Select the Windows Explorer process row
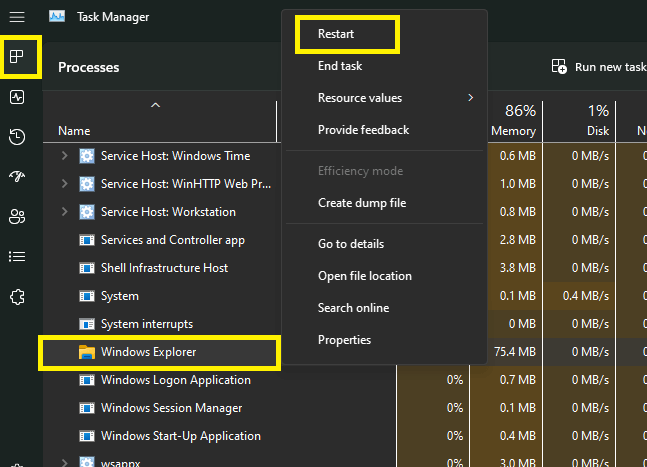Image resolution: width=647 pixels, height=467 pixels. pos(148,352)
